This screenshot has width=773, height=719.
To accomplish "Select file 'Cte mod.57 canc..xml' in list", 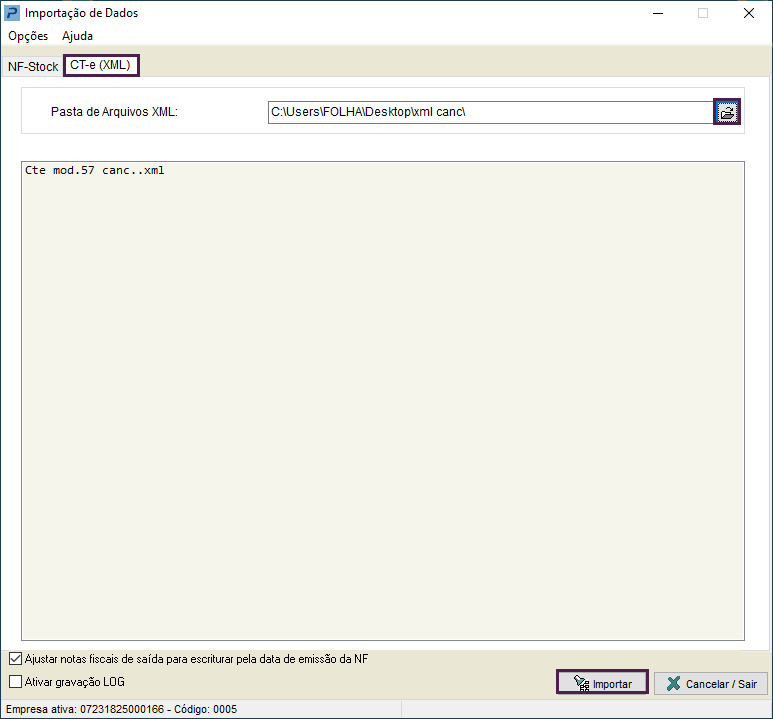I will pyautogui.click(x=95, y=171).
